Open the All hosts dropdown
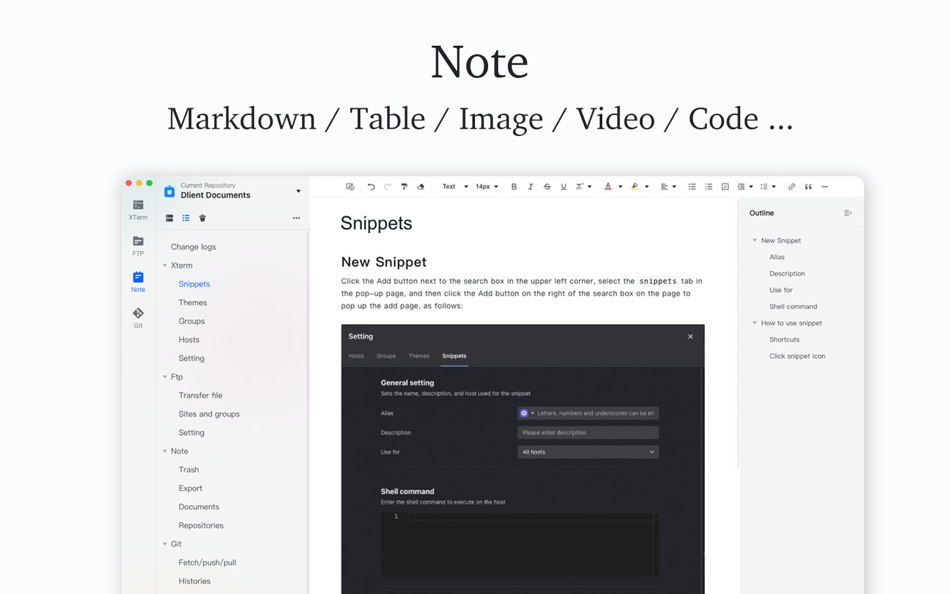The height and width of the screenshot is (594, 950). (588, 452)
